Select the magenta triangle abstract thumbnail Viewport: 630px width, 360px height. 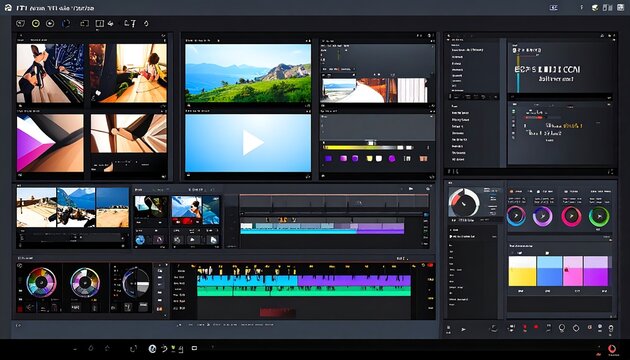point(50,143)
